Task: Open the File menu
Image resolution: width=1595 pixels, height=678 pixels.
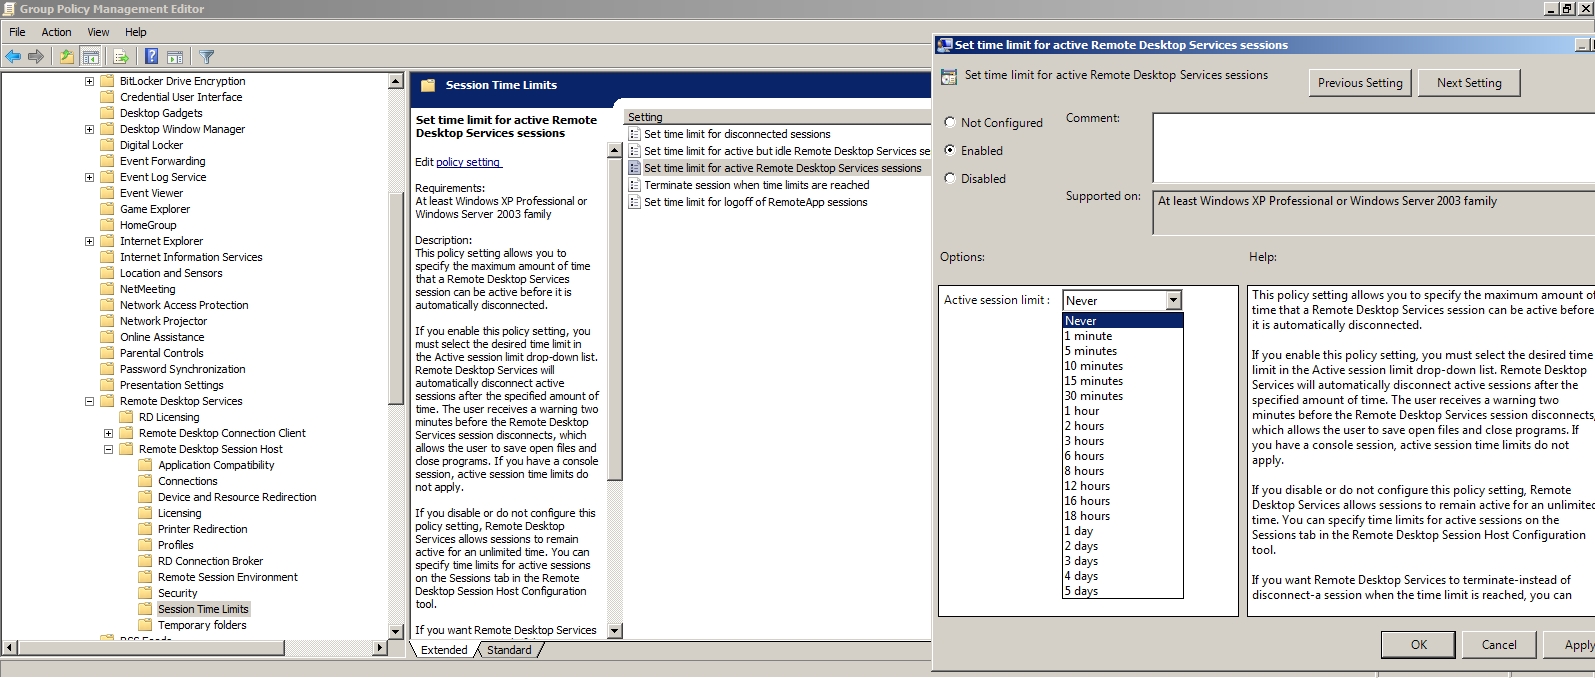Action: [x=17, y=32]
